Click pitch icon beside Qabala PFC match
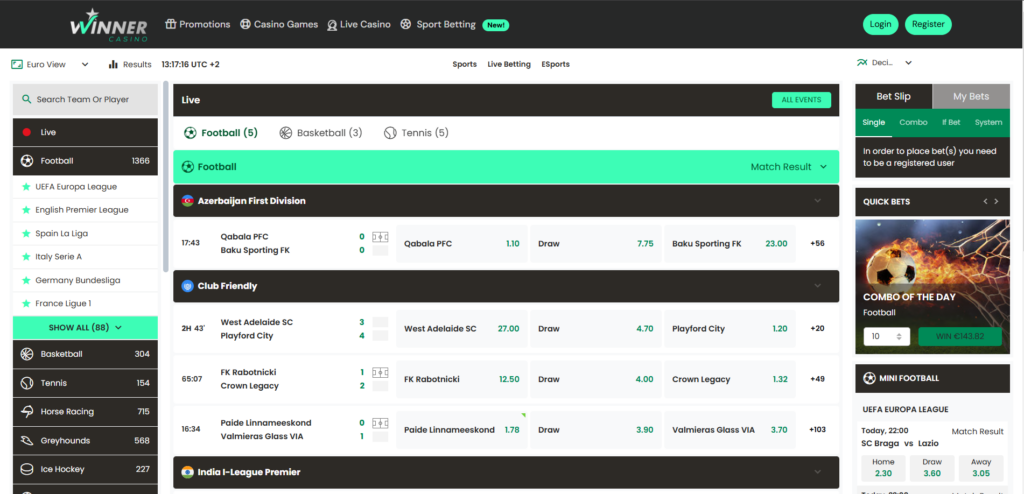This screenshot has height=494, width=1024. click(x=380, y=237)
